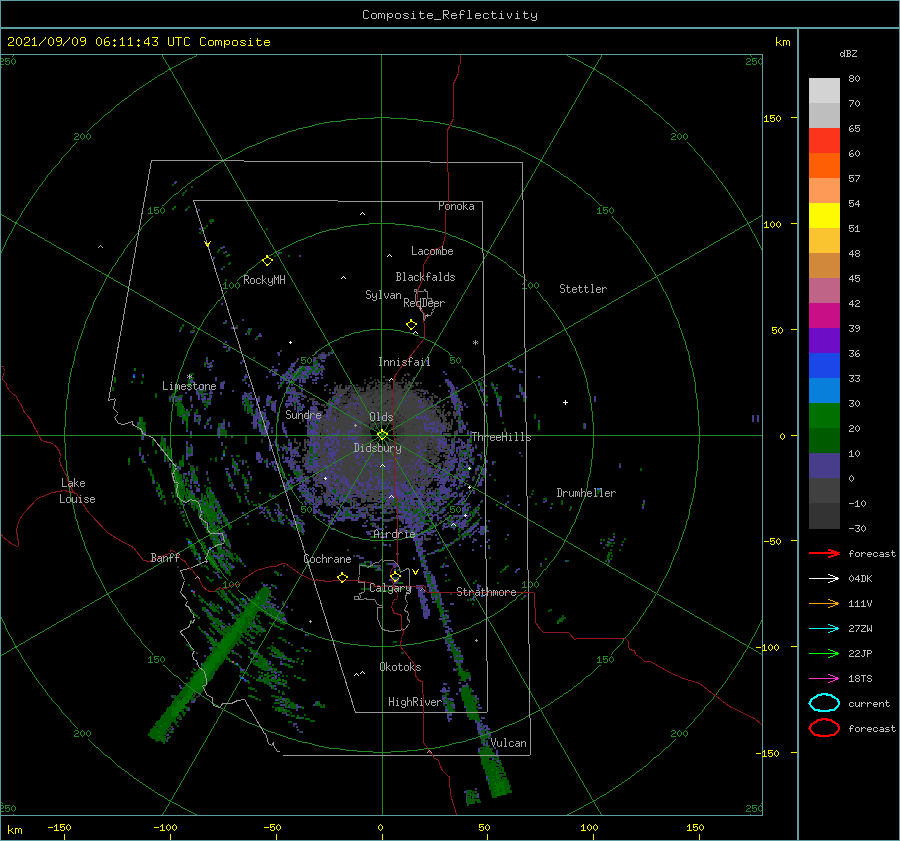This screenshot has width=900, height=841.
Task: Click the Vulcan label
Action: coord(508,743)
